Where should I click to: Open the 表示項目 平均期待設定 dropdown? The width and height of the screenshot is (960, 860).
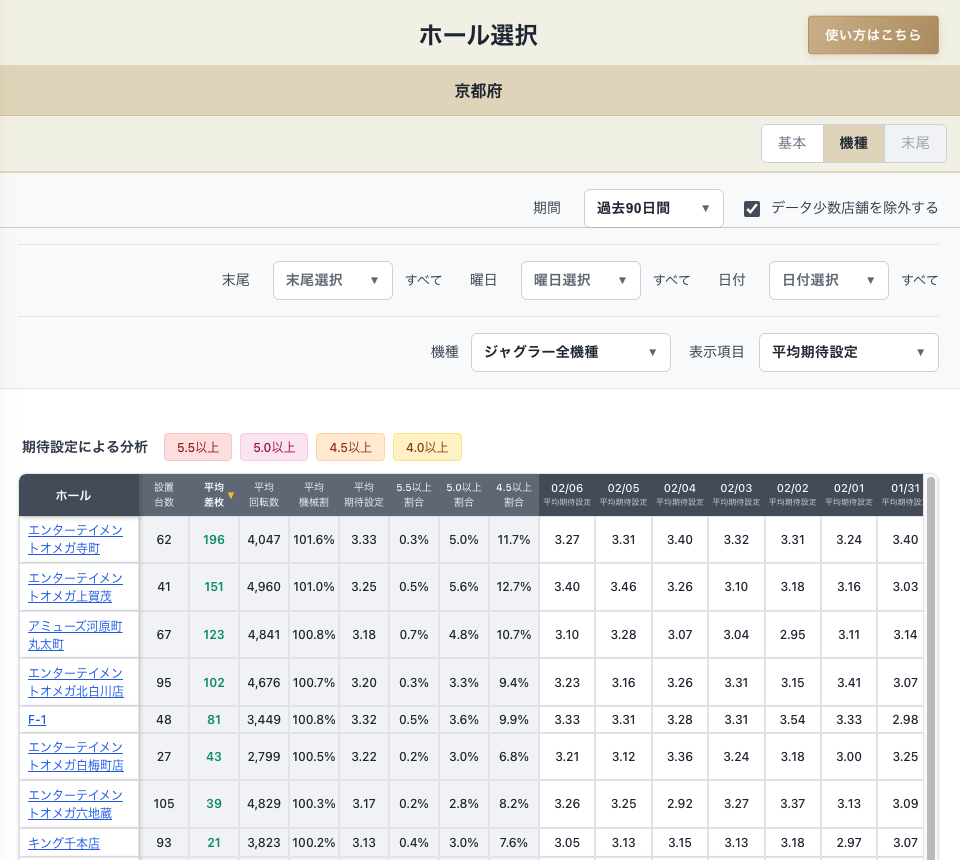[x=848, y=352]
